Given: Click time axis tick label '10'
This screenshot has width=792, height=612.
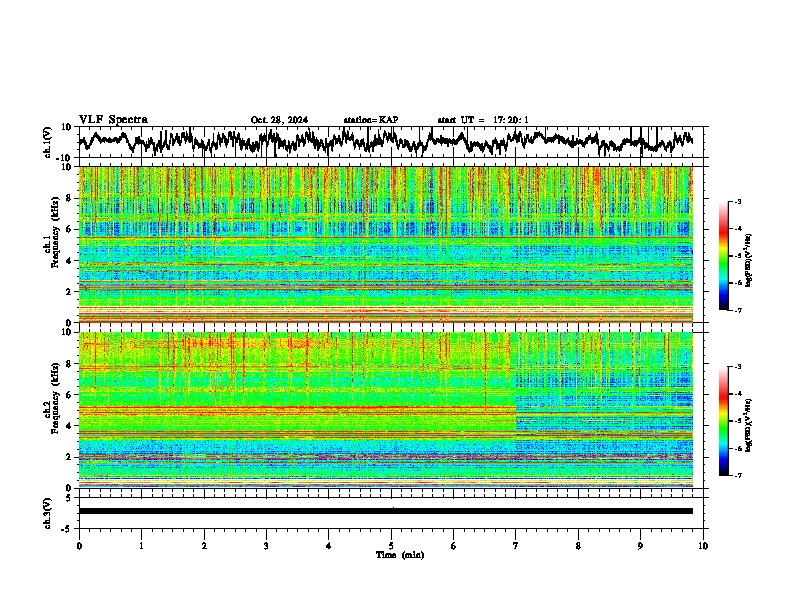Looking at the screenshot, I should [x=703, y=546].
